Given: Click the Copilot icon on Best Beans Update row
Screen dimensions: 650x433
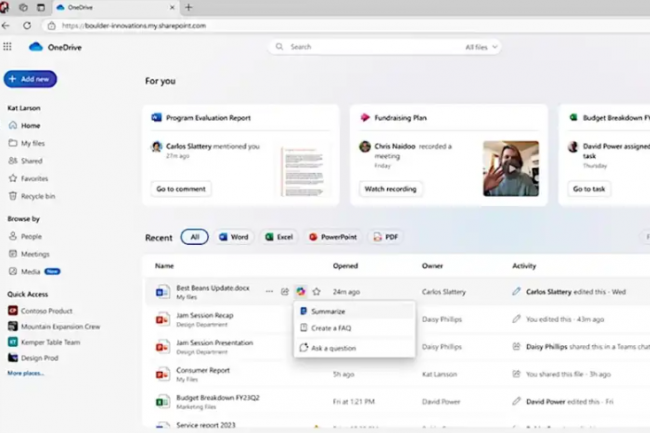Looking at the screenshot, I should (301, 291).
